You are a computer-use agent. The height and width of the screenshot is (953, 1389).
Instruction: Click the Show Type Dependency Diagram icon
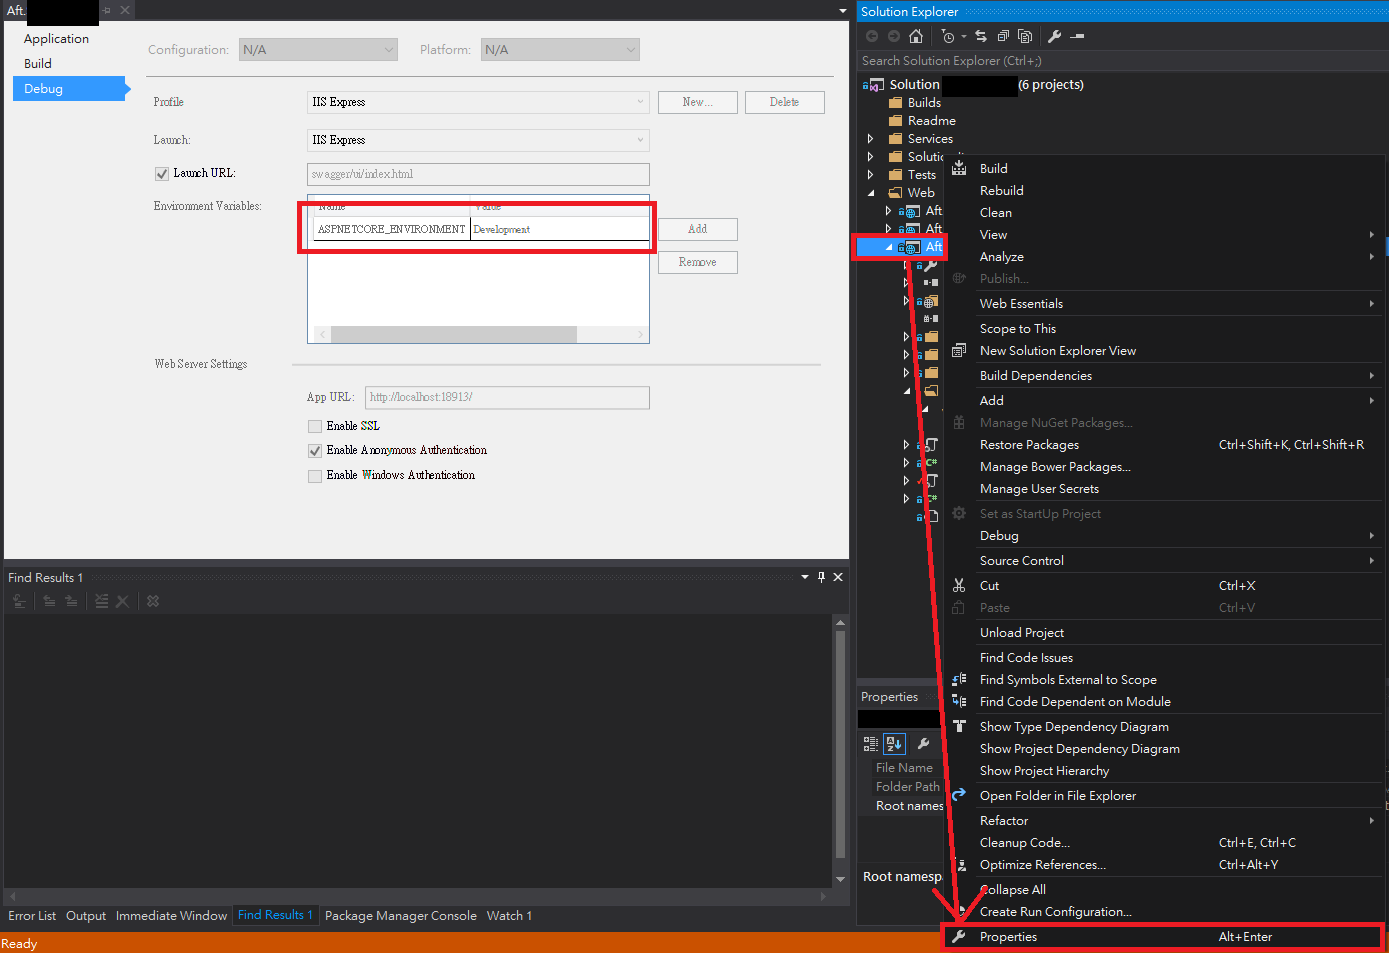click(x=959, y=726)
